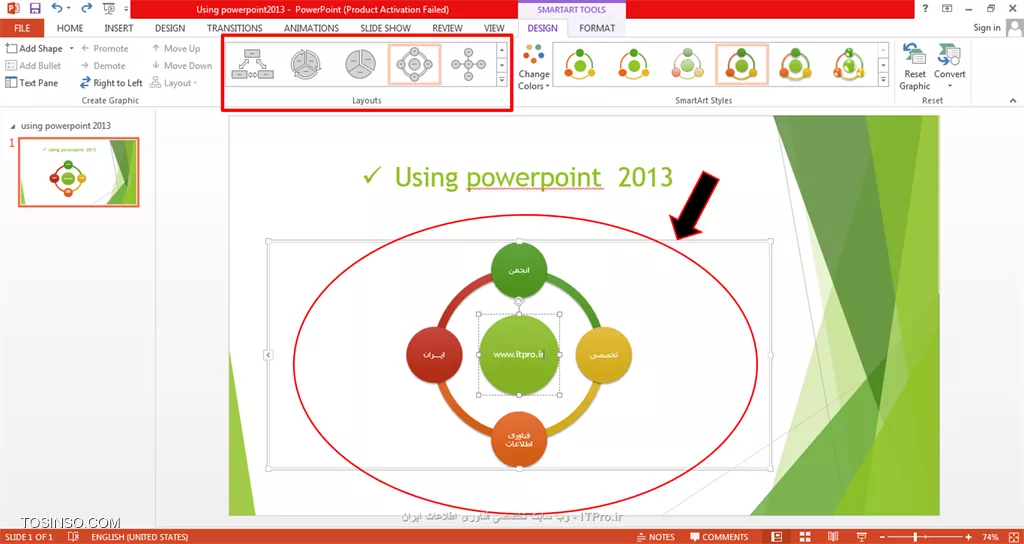This screenshot has height=544, width=1024.
Task: Open the Change Colors dropdown
Action: (534, 67)
